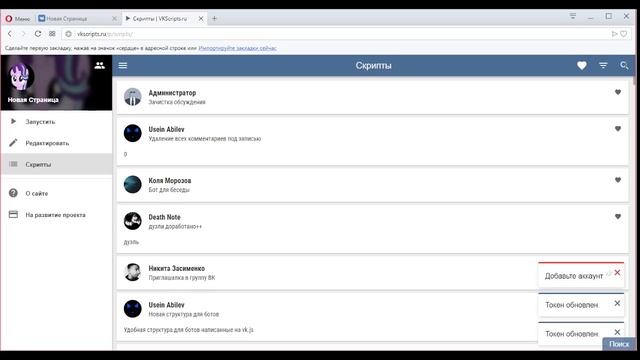The height and width of the screenshot is (360, 640).
Task: Click the Запустить play icon
Action: tap(13, 121)
